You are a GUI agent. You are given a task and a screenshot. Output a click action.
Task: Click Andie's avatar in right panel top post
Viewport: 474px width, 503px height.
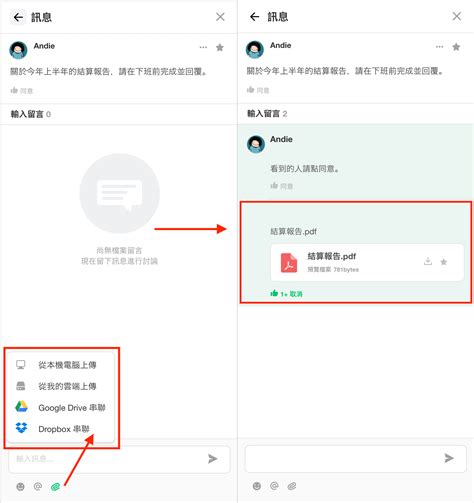coord(255,49)
